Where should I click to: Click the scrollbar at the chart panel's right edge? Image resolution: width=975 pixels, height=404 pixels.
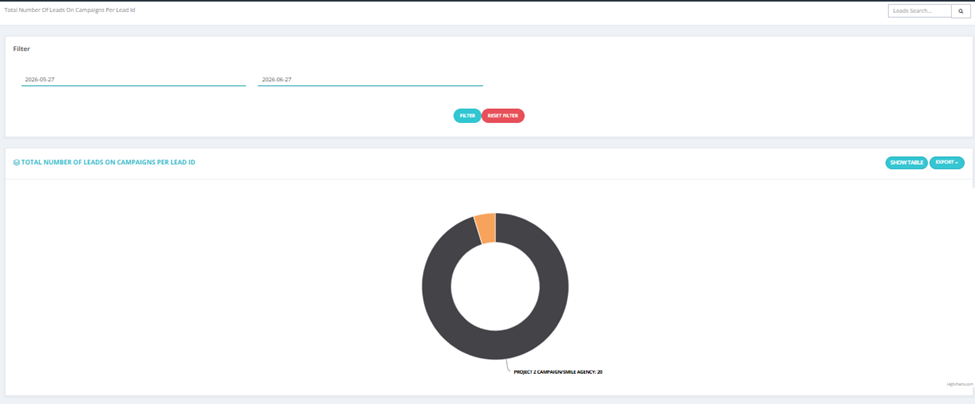[973, 168]
